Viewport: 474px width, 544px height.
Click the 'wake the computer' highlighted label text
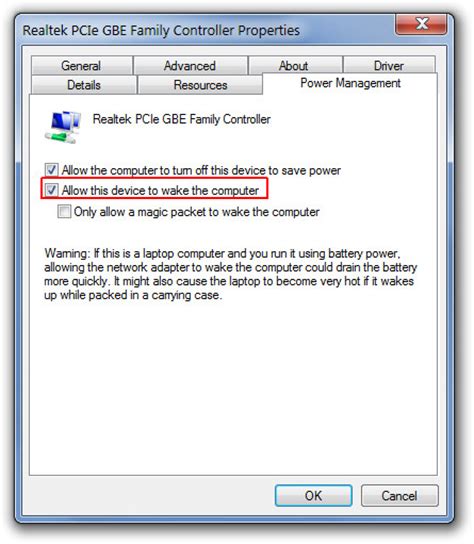click(x=160, y=190)
